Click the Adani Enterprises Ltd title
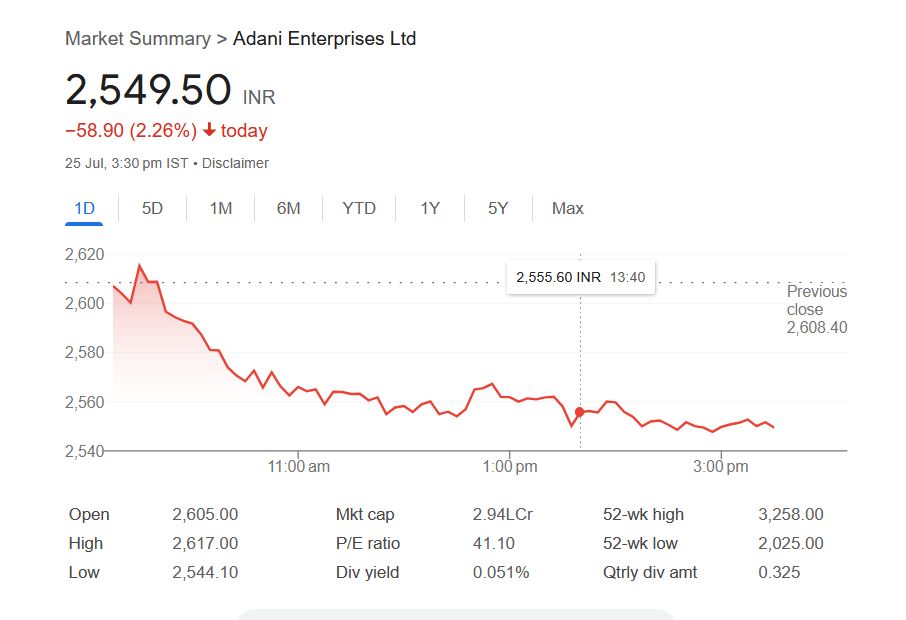 (324, 39)
